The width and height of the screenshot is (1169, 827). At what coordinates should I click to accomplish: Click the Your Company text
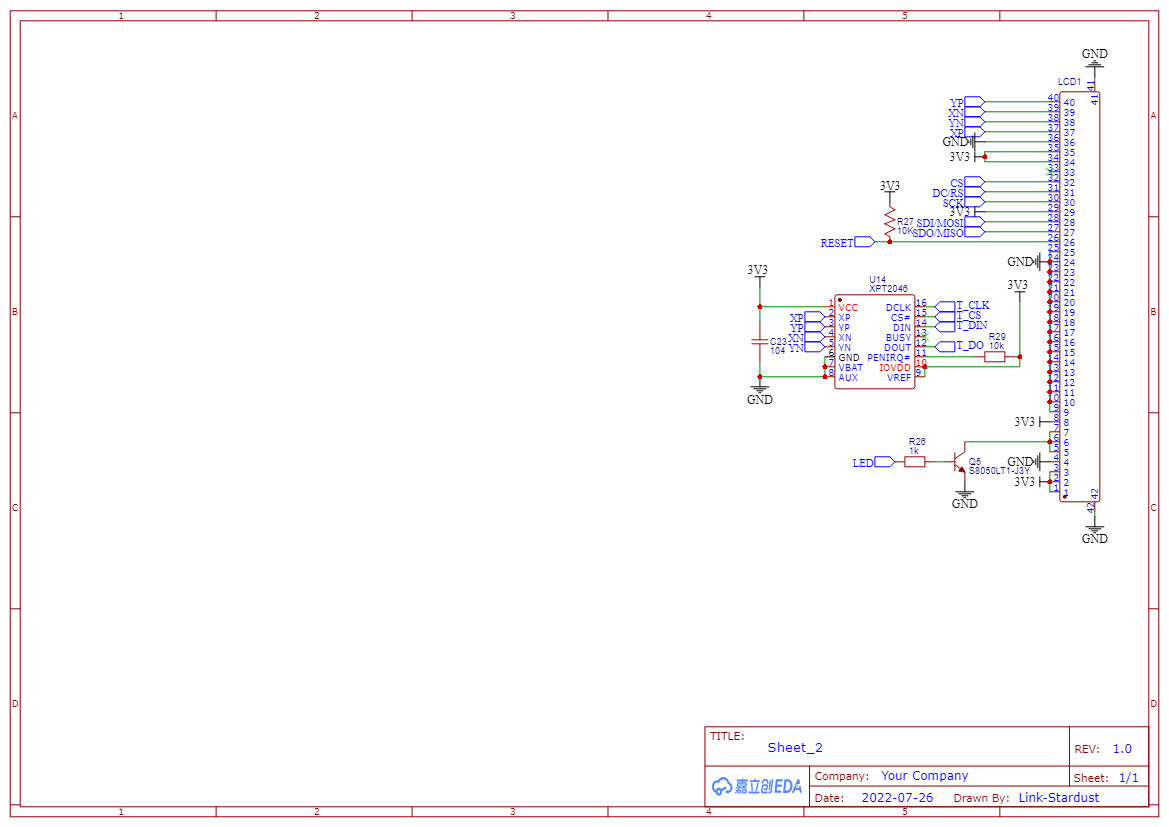[924, 776]
